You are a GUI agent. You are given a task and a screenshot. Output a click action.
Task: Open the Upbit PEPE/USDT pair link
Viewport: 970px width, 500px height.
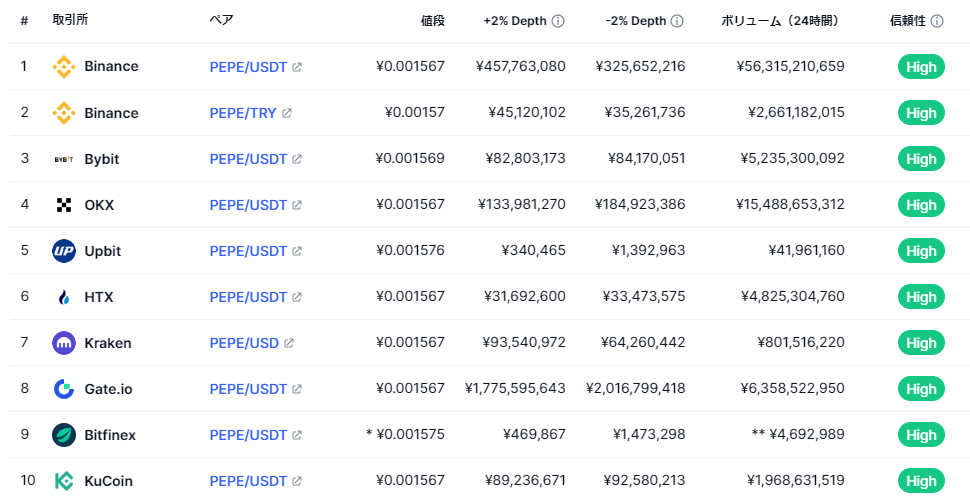pos(248,251)
